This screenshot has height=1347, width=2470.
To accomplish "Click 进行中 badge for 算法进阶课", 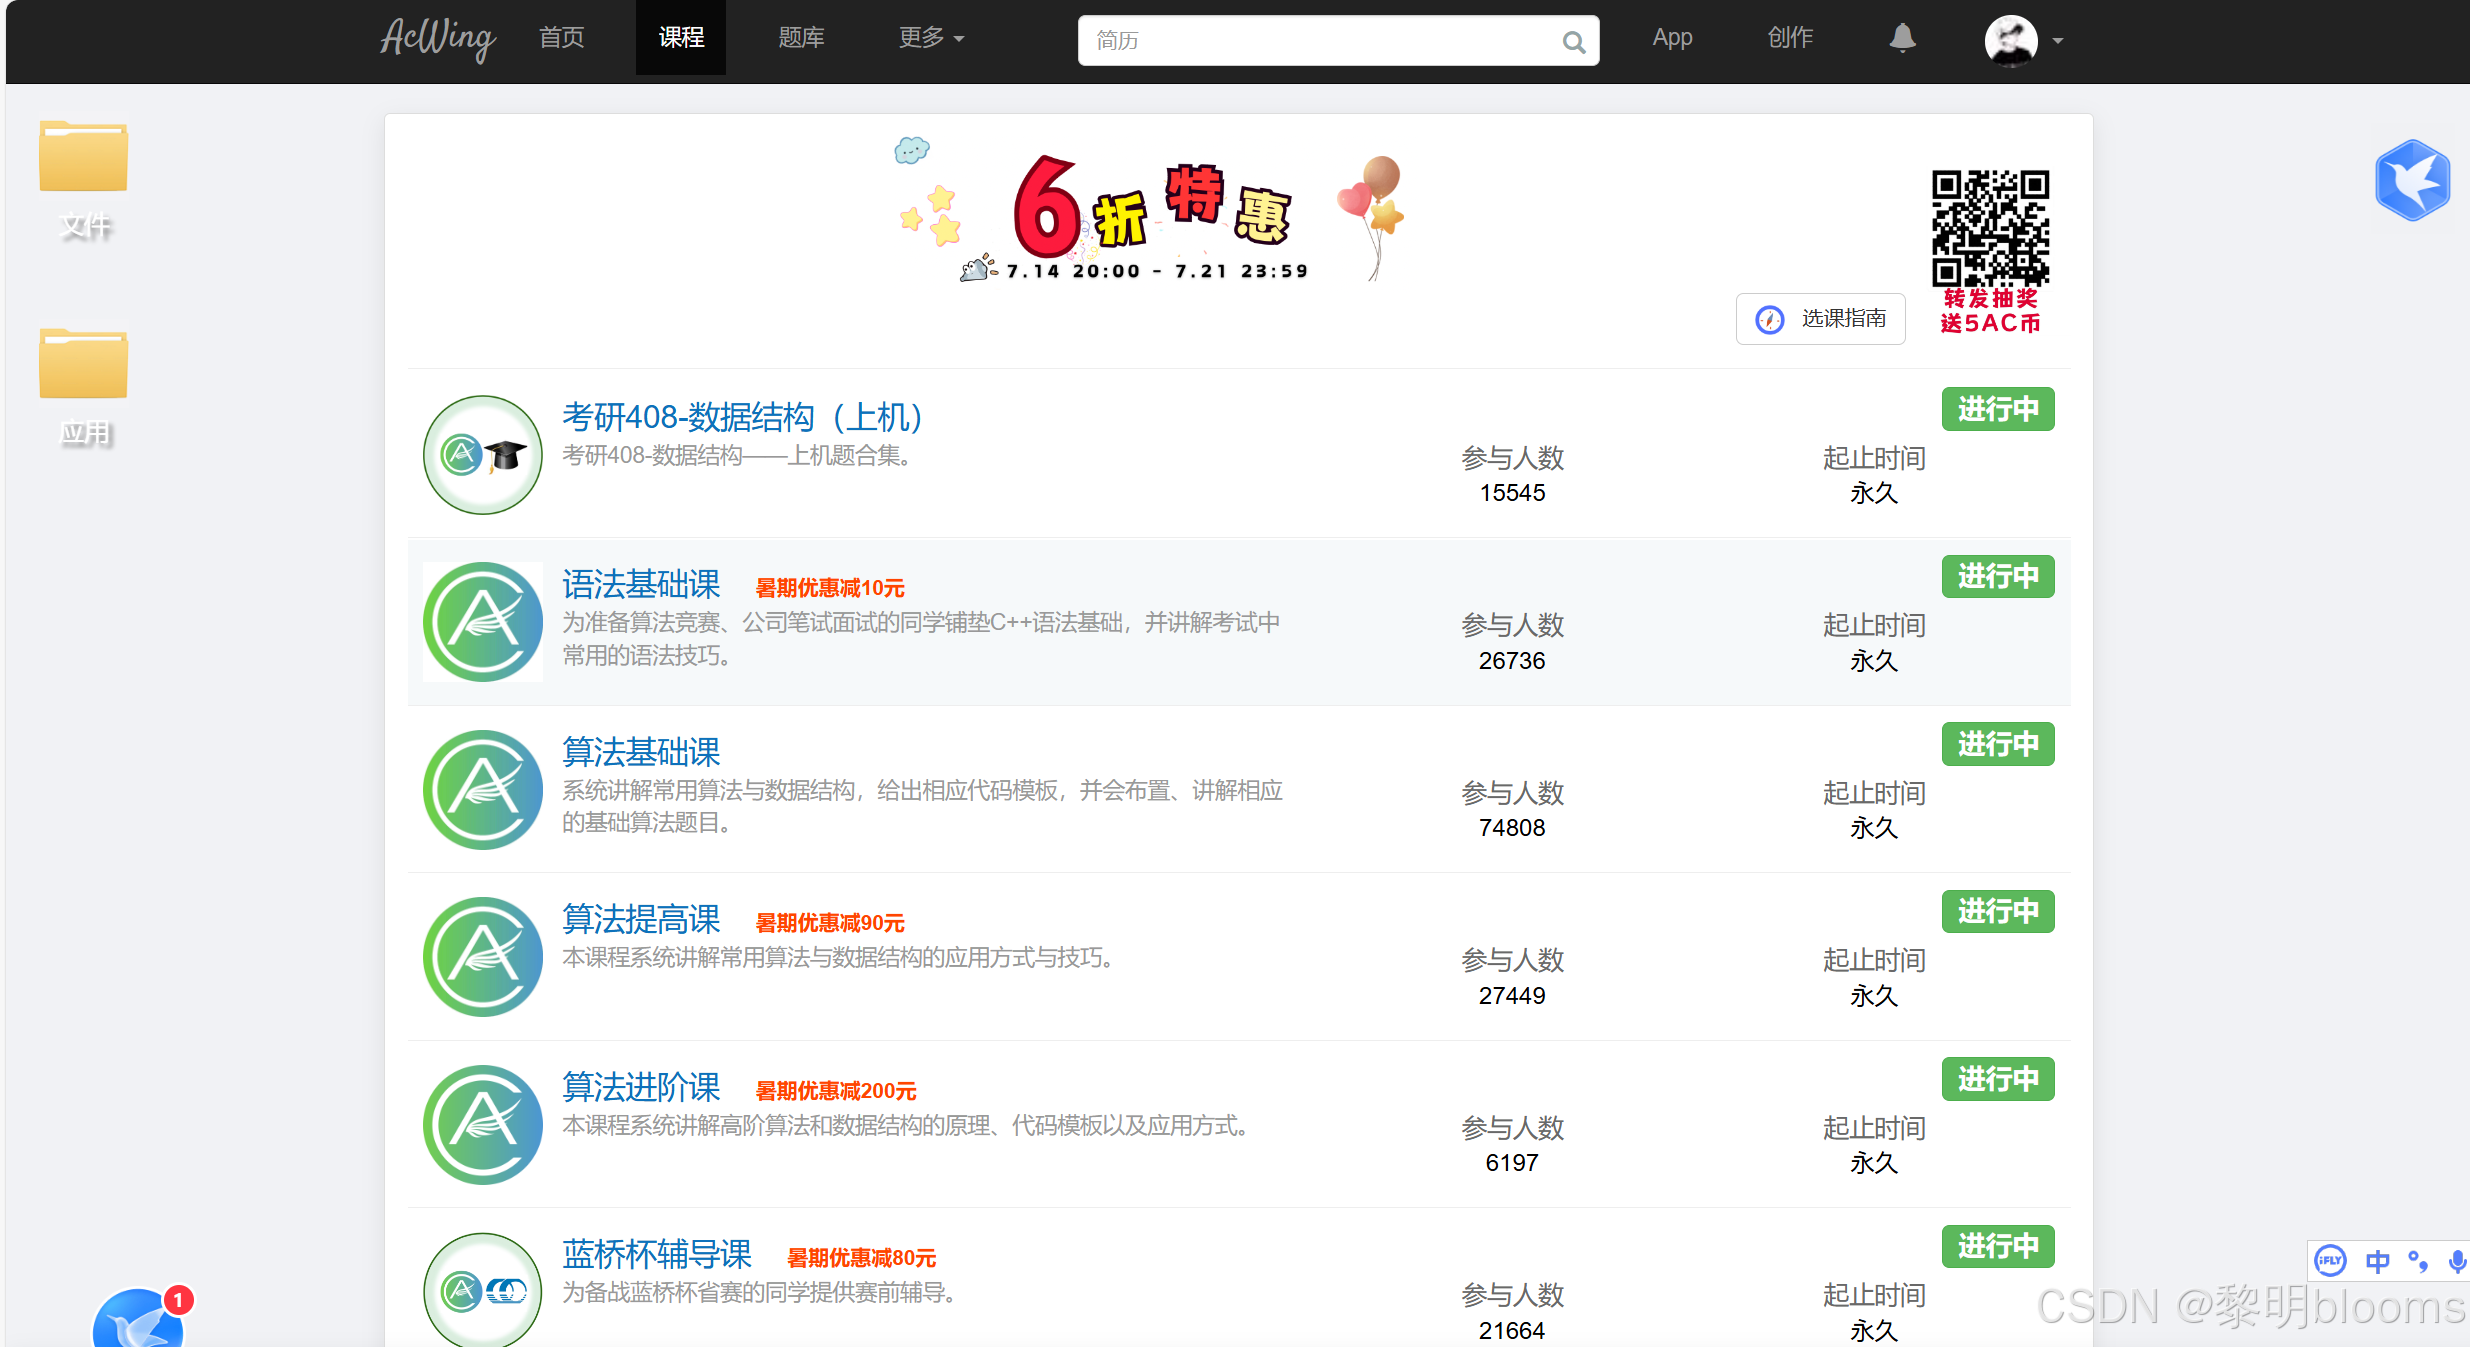I will click(1998, 1079).
